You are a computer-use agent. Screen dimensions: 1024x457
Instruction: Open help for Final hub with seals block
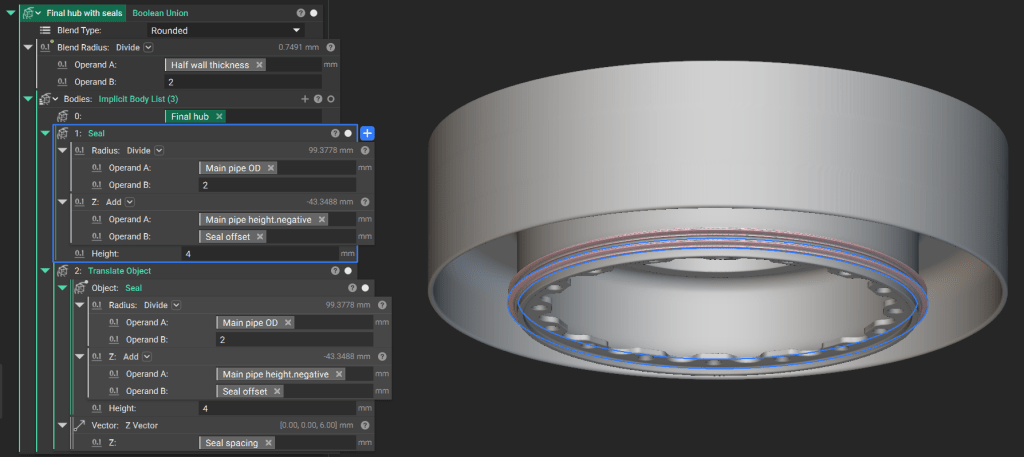coord(301,13)
